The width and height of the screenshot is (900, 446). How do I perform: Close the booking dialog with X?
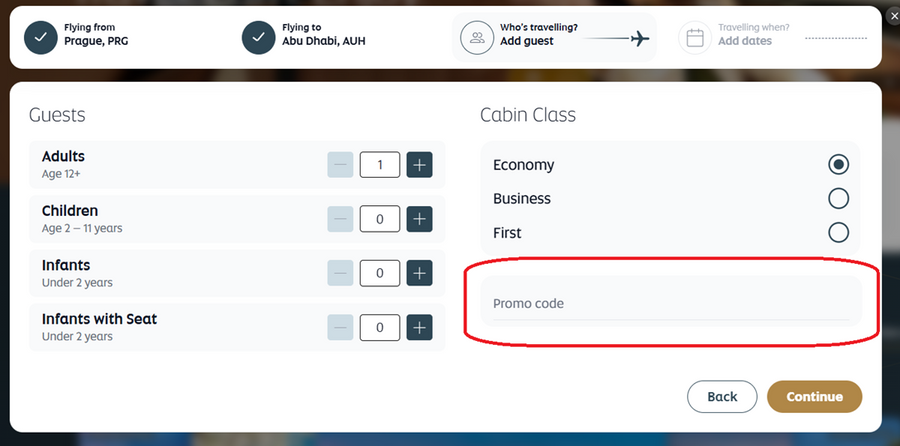point(892,15)
